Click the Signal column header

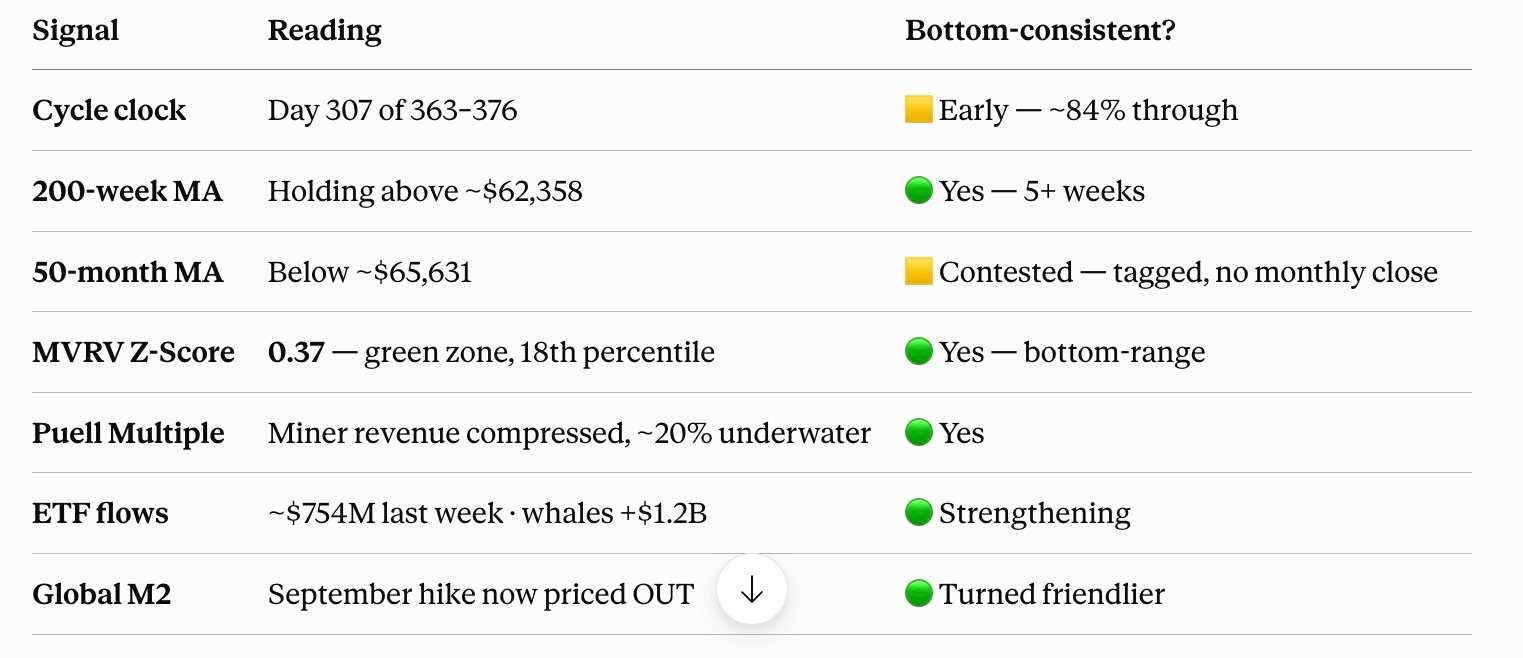pos(76,30)
